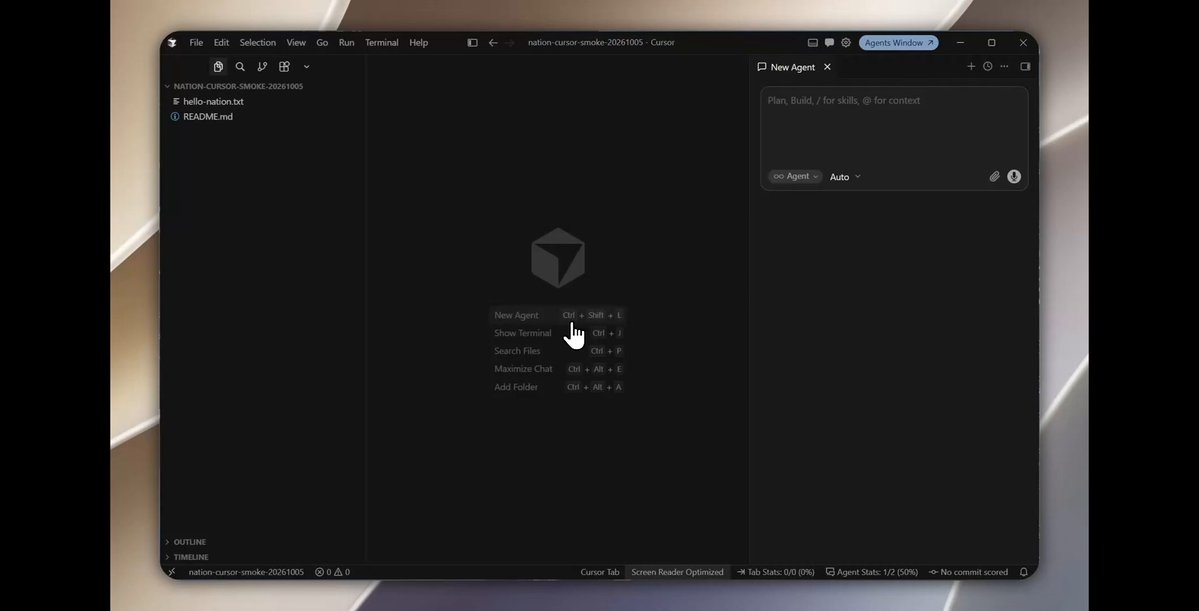The height and width of the screenshot is (611, 1199).
Task: Focus the Plan, Build prompt input
Action: 894,127
